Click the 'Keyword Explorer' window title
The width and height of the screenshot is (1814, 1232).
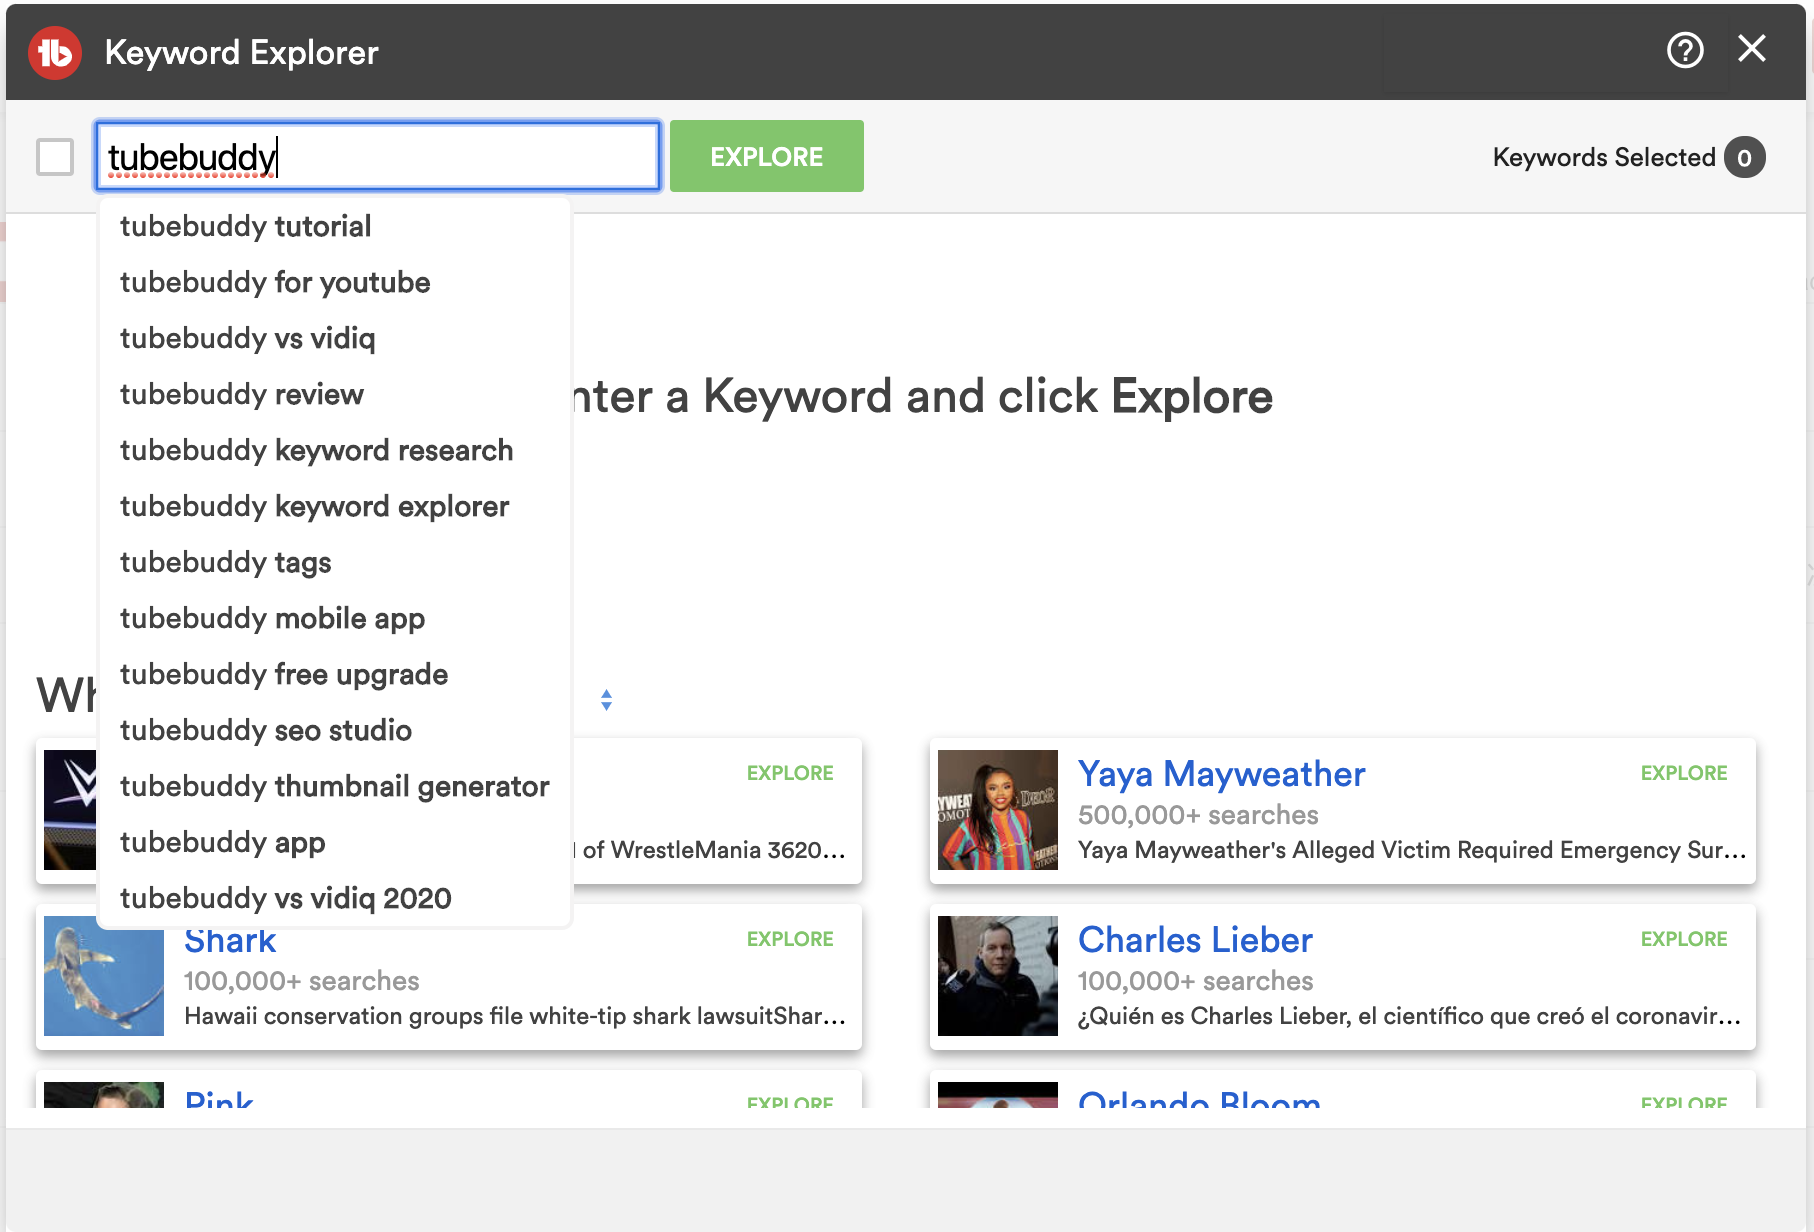pos(241,52)
